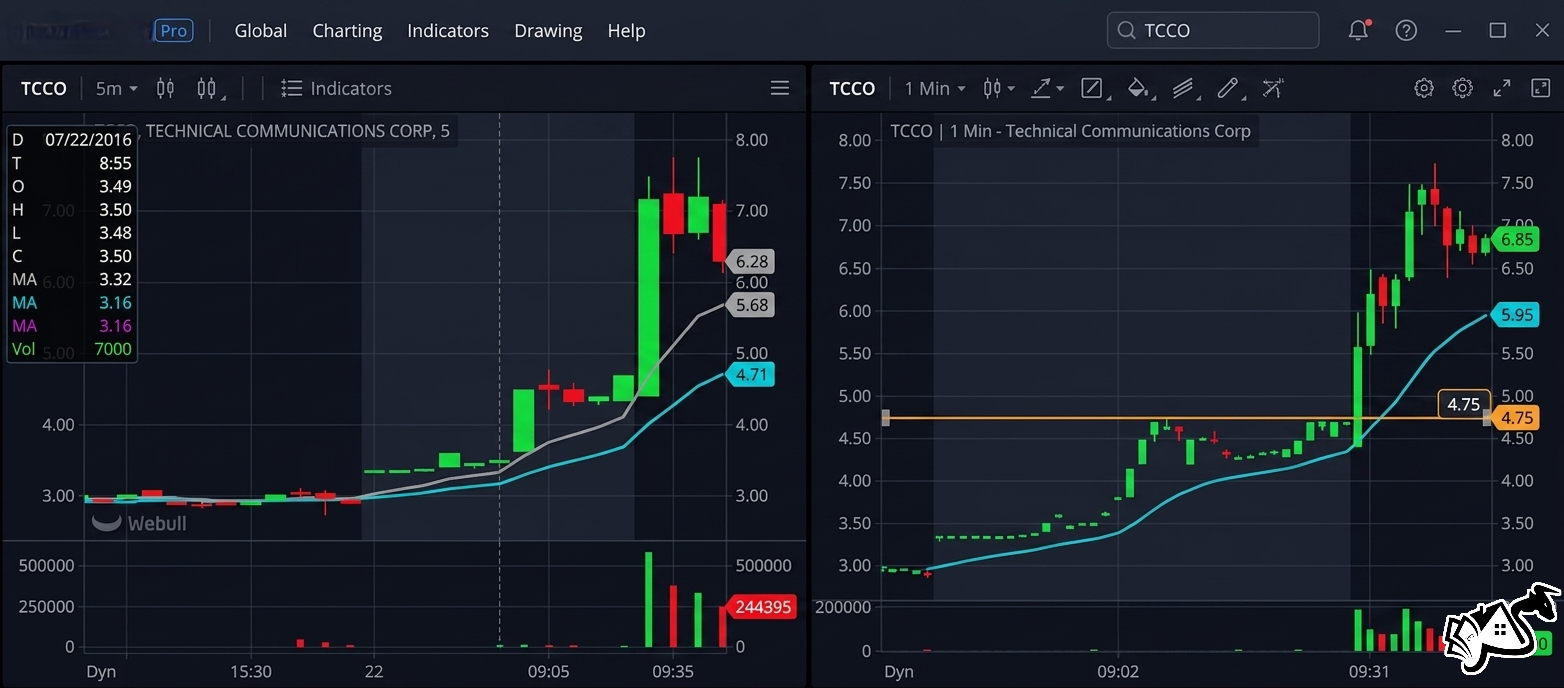Open the Global menu

click(x=260, y=31)
